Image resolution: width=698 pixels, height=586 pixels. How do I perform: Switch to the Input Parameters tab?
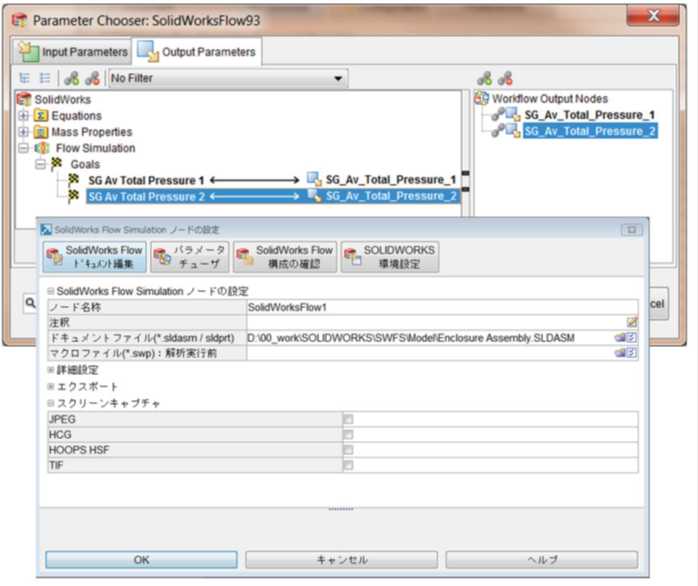(x=74, y=52)
